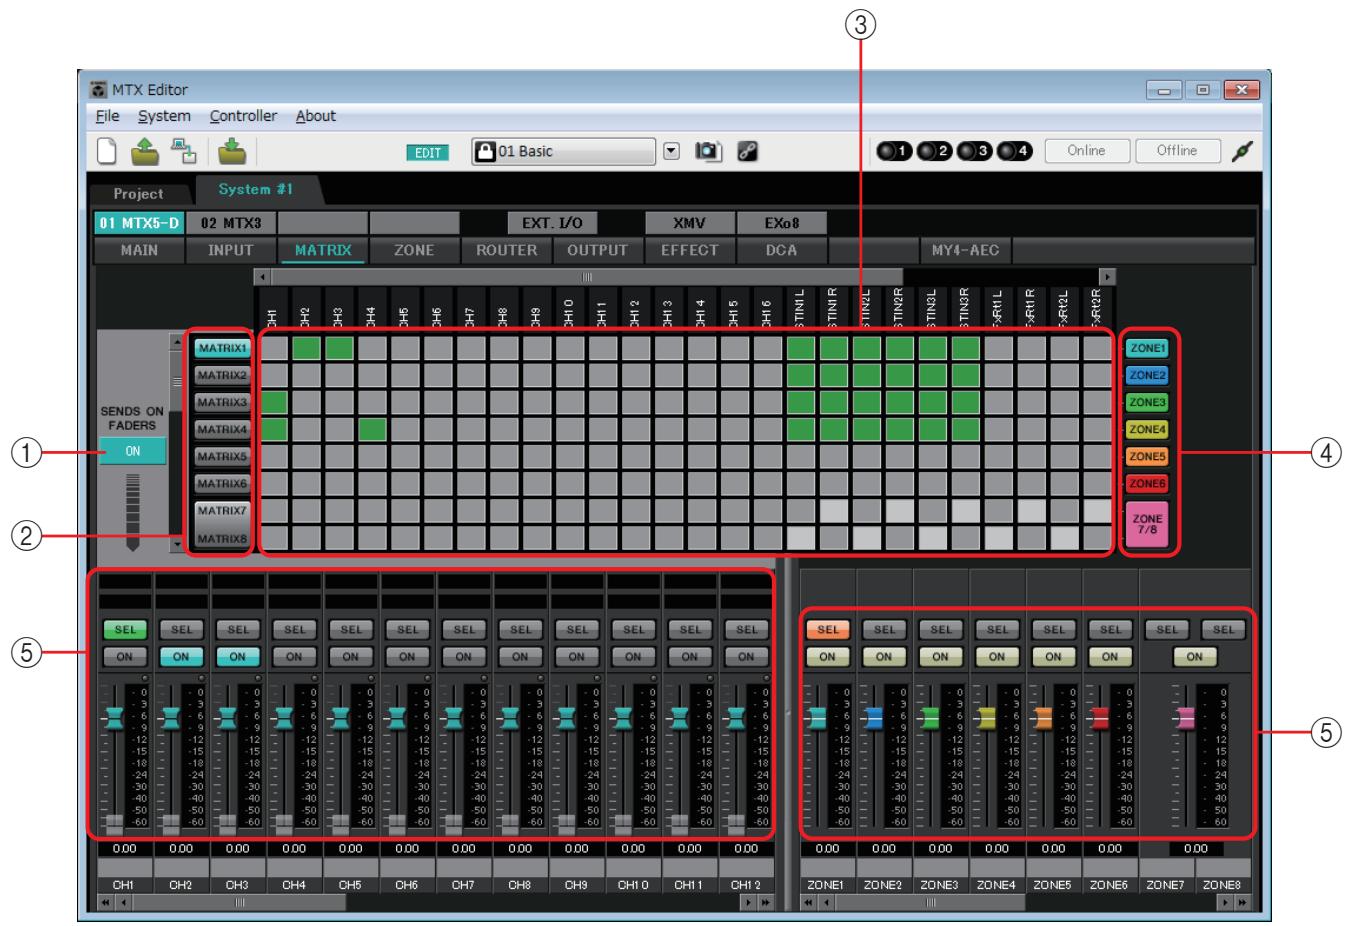Click channel strip scrollbar jump-to-end arrow
The width and height of the screenshot is (1348, 926).
point(765,902)
